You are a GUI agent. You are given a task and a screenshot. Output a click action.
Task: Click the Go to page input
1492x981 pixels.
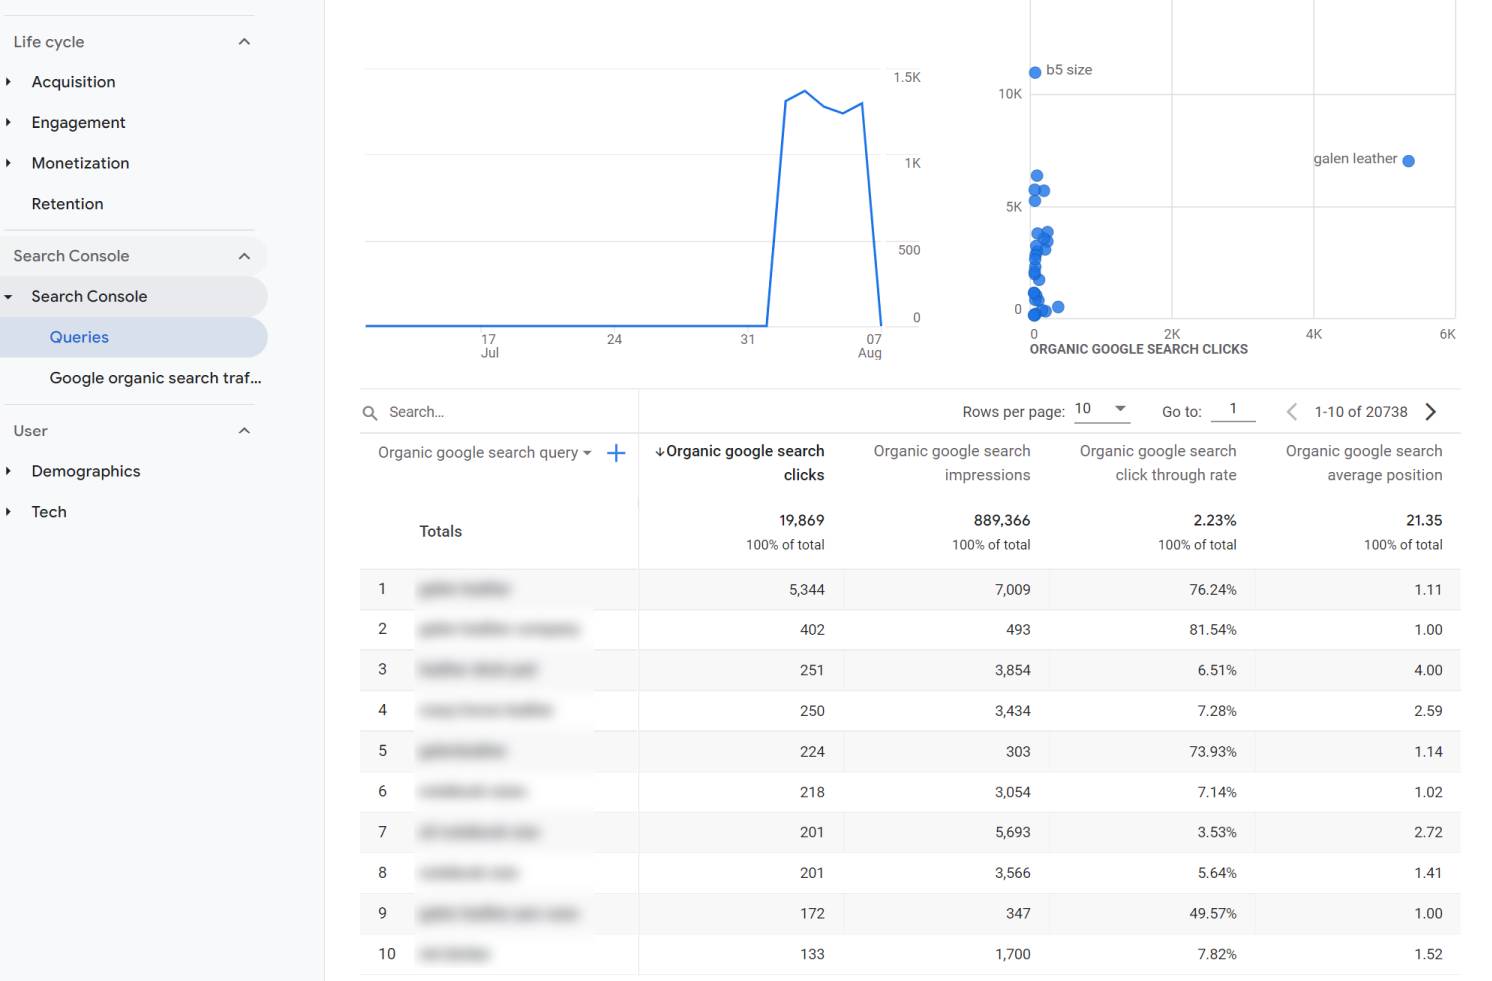pyautogui.click(x=1233, y=409)
